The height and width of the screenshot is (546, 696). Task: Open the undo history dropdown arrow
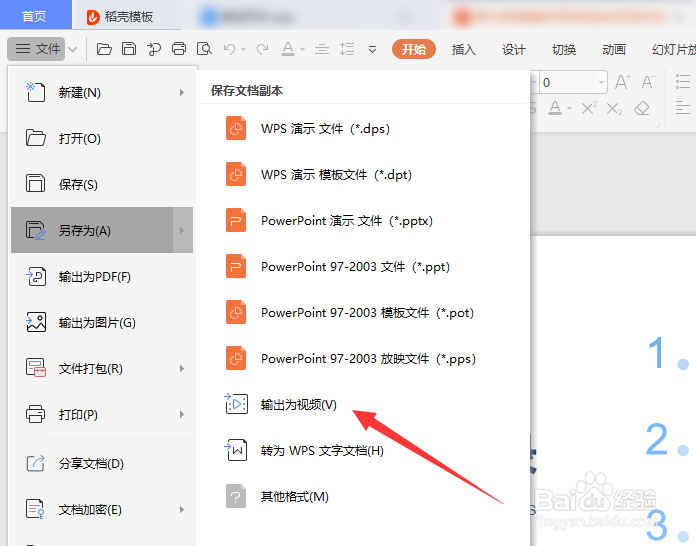(244, 49)
